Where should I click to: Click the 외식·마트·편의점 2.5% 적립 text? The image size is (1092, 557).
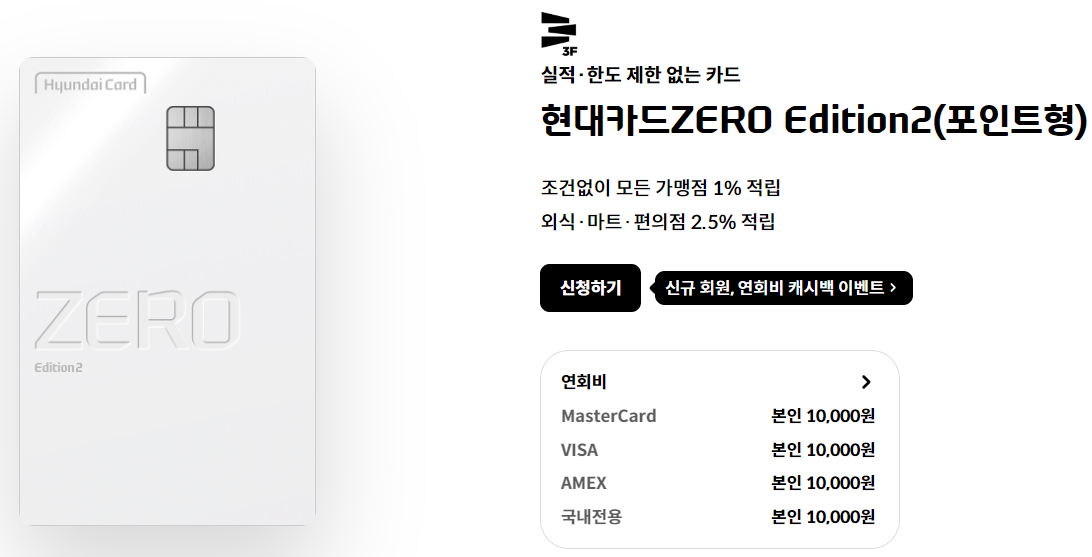658,222
